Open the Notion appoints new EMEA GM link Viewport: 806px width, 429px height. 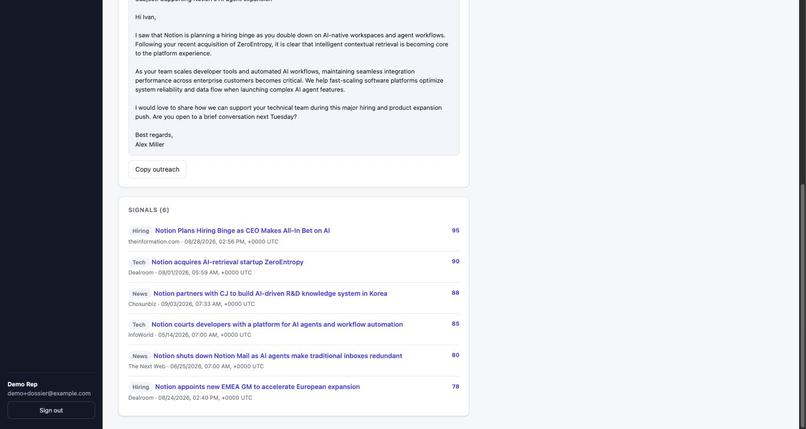[258, 387]
